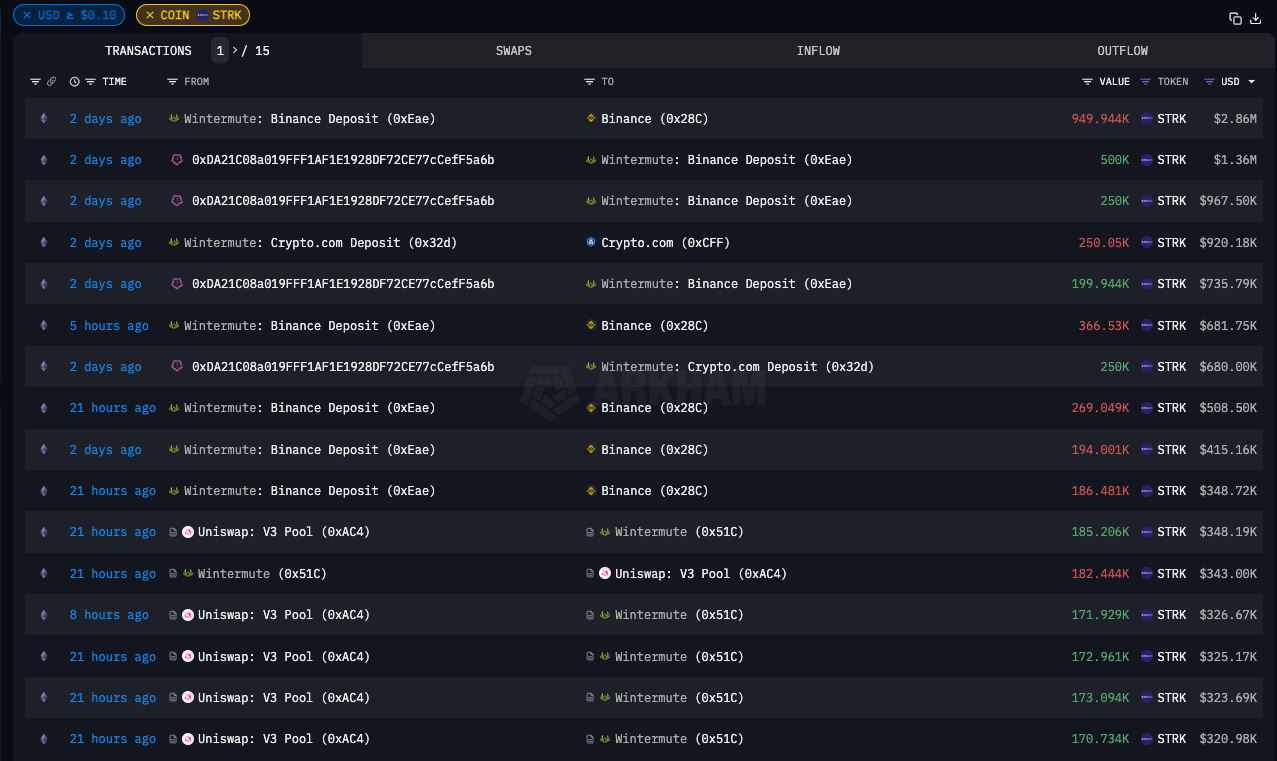Image resolution: width=1277 pixels, height=761 pixels.
Task: Click the pink address icon in the $1.36M row
Action: point(177,160)
